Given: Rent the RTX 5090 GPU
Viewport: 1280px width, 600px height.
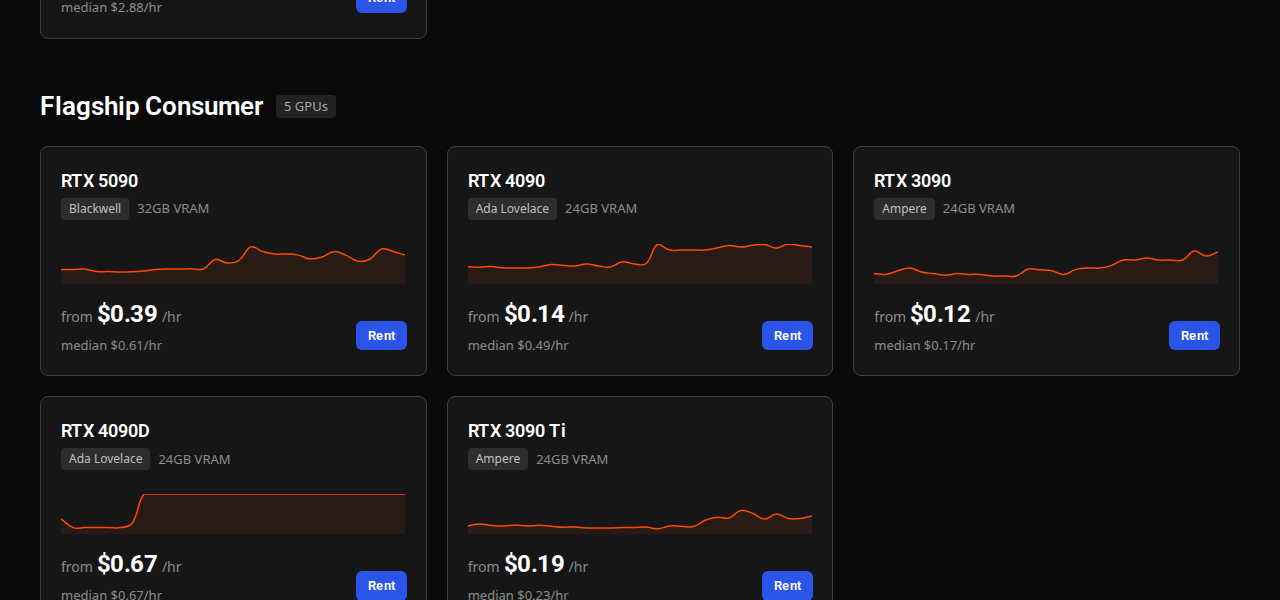Looking at the screenshot, I should coord(381,335).
